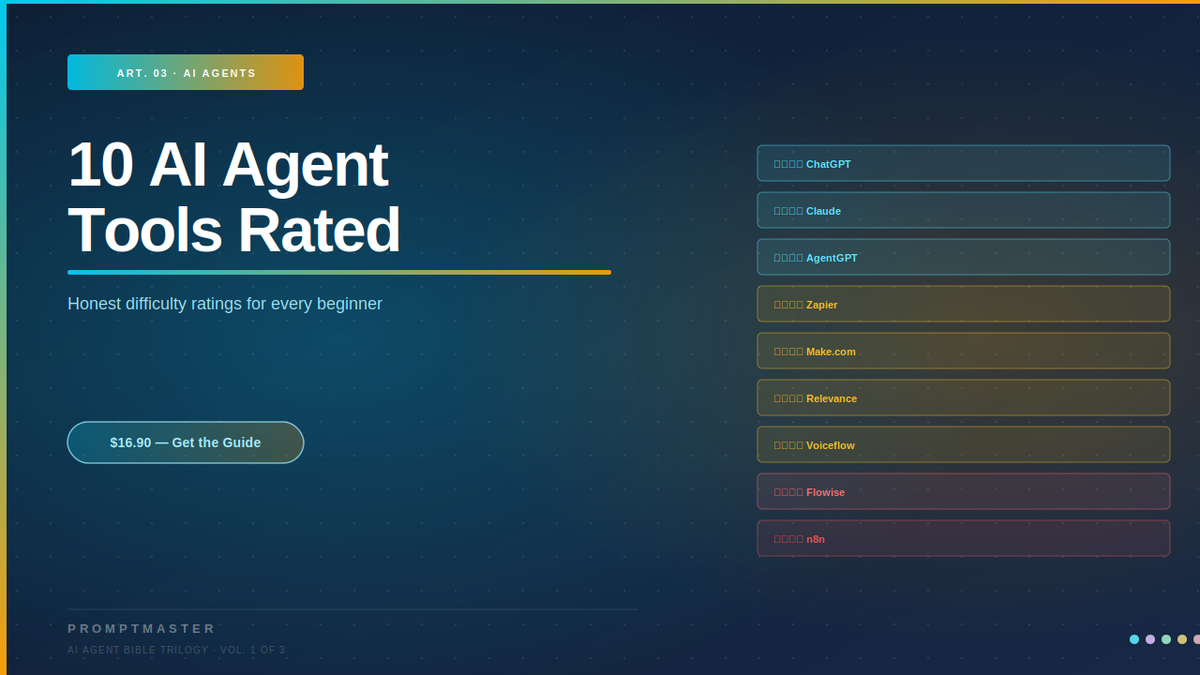Select the n8n tool row
The width and height of the screenshot is (1200, 675).
(963, 538)
